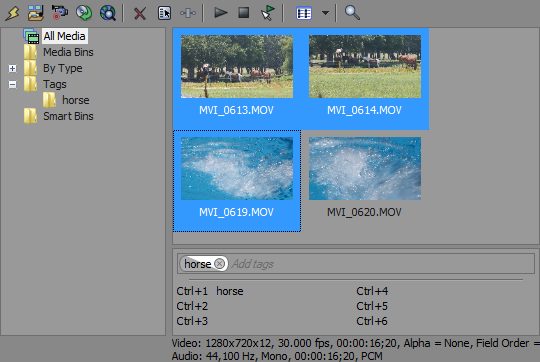Click the Add tags input field
The image size is (540, 362).
[x=381, y=264]
